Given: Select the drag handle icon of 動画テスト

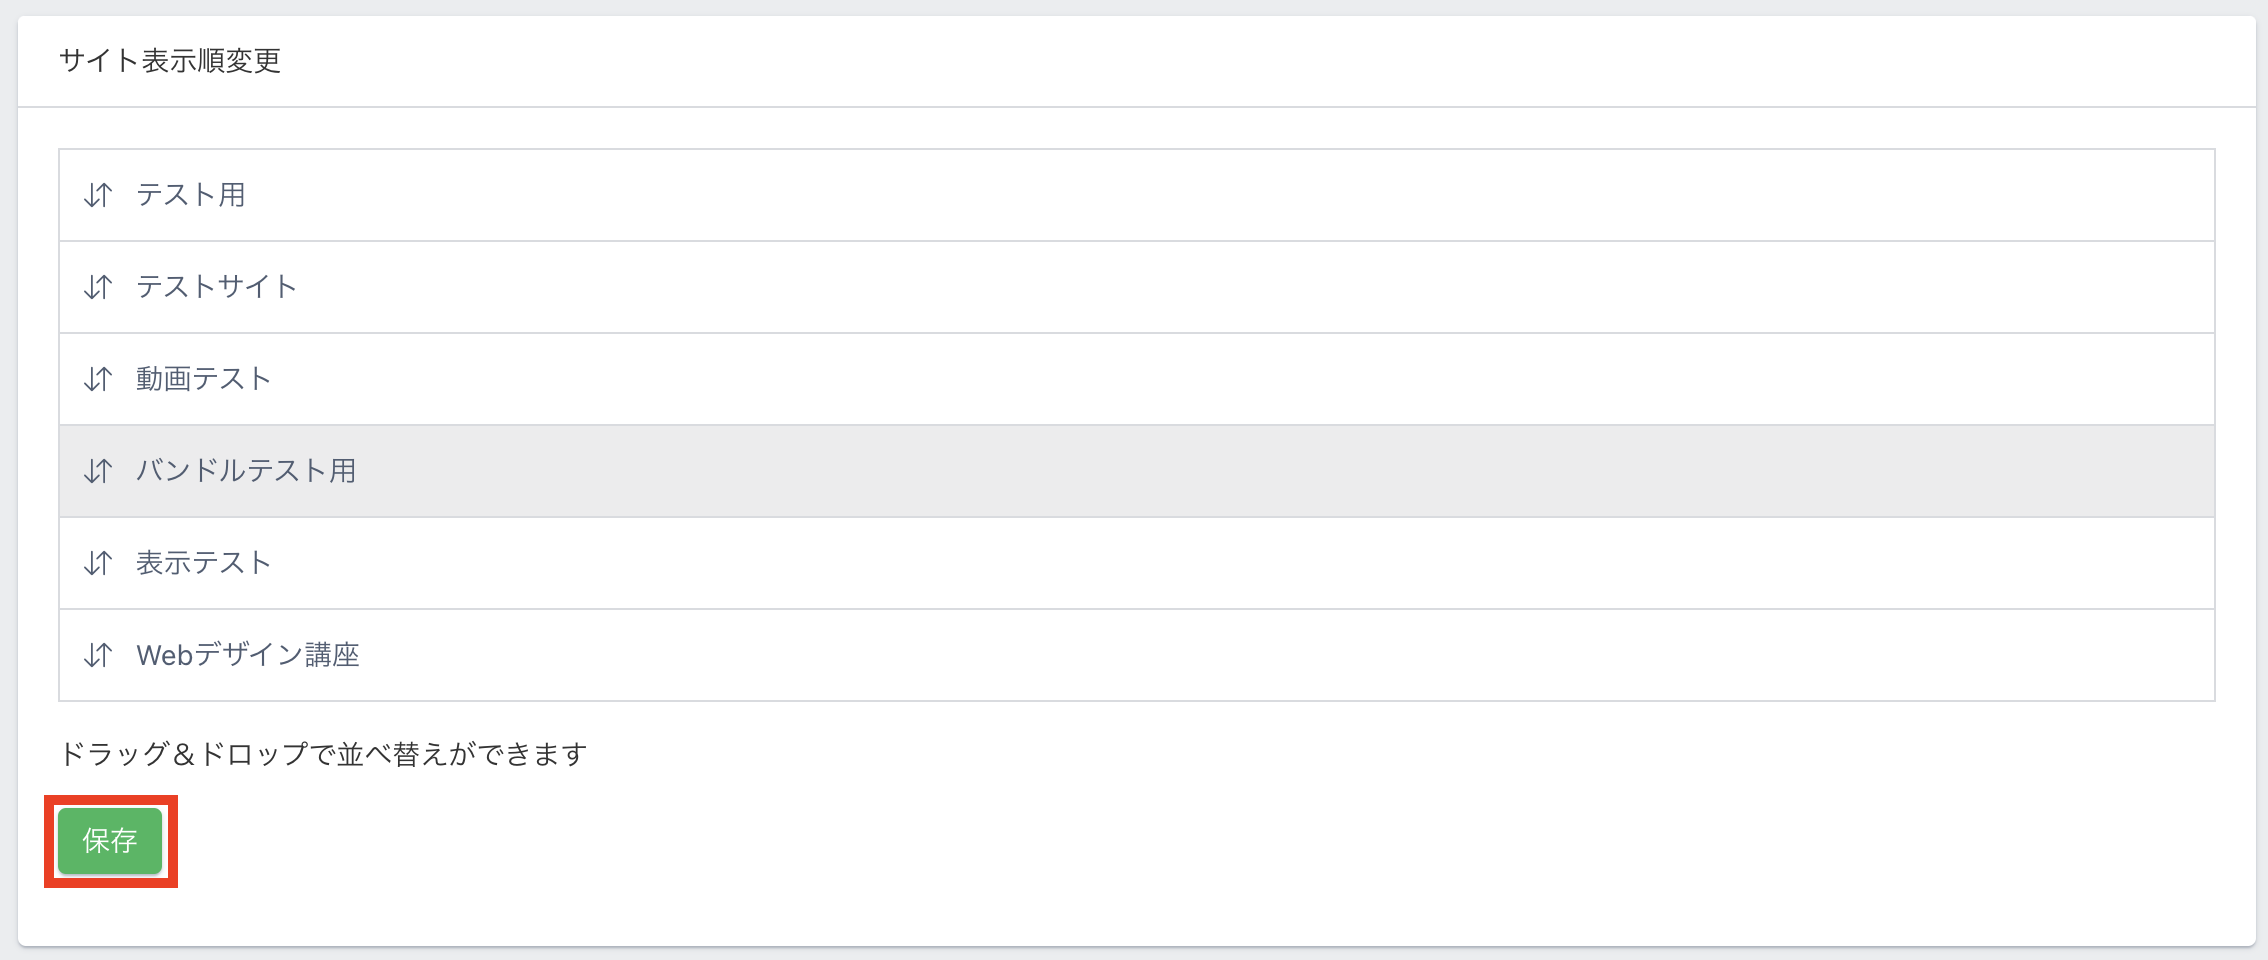Looking at the screenshot, I should coord(98,379).
